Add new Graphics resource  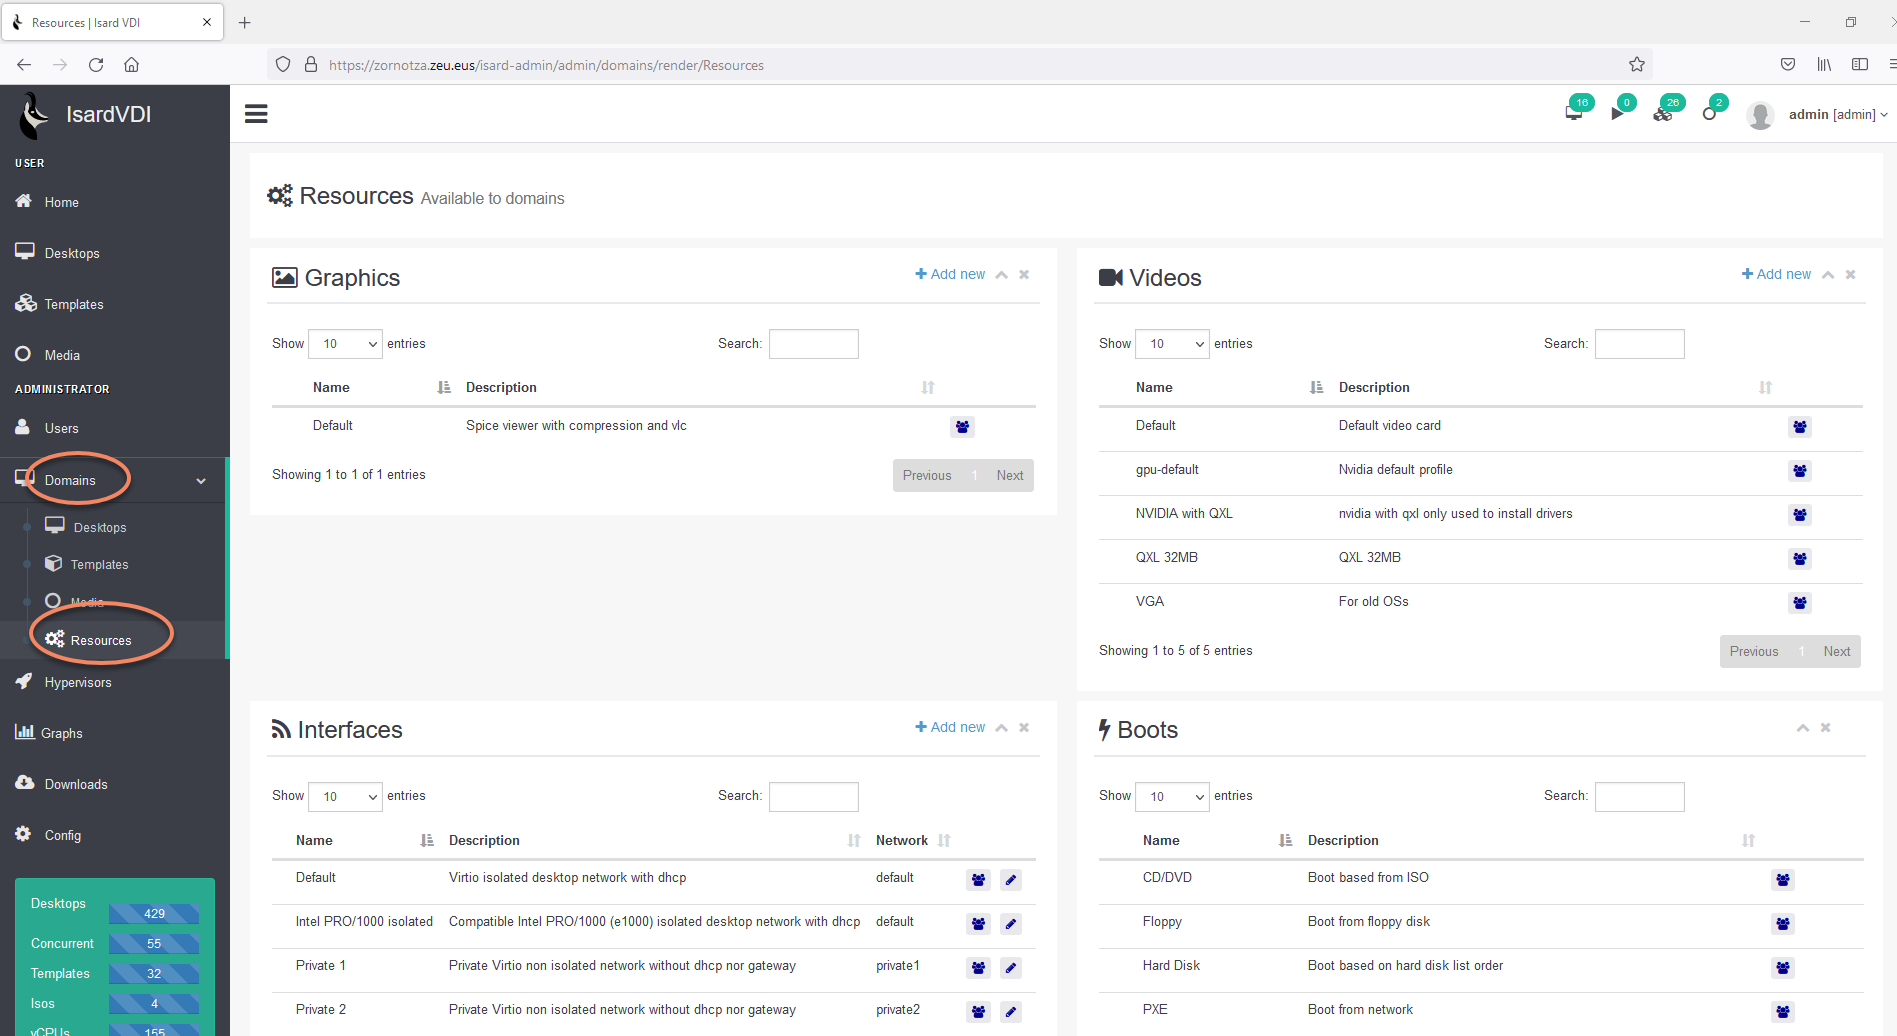(950, 274)
